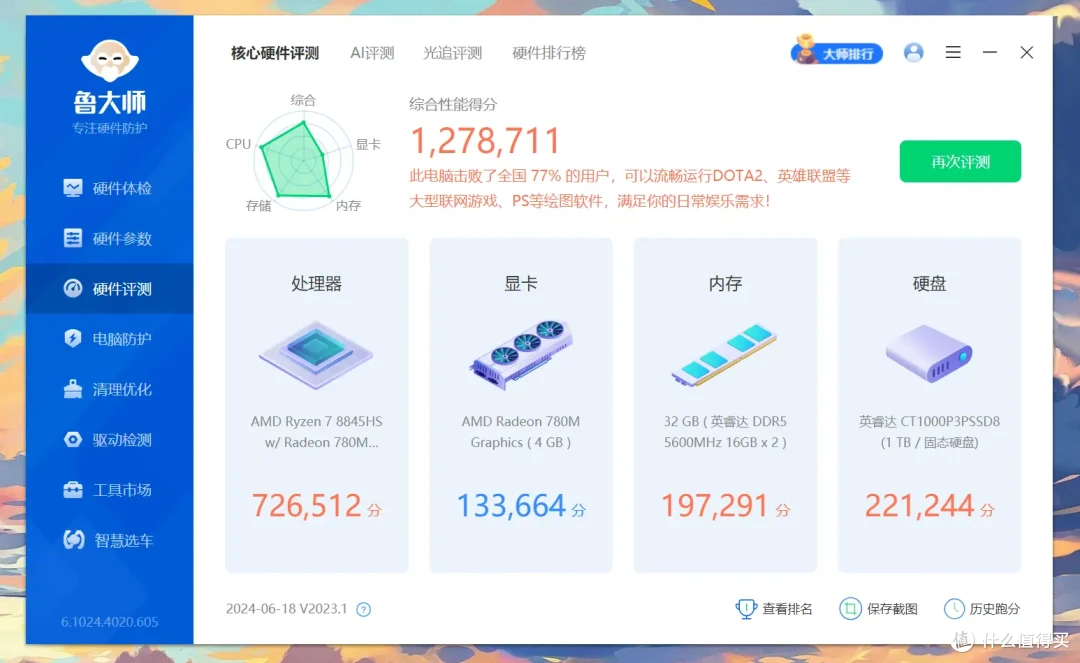Click the hard disk illustration

pyautogui.click(x=929, y=354)
